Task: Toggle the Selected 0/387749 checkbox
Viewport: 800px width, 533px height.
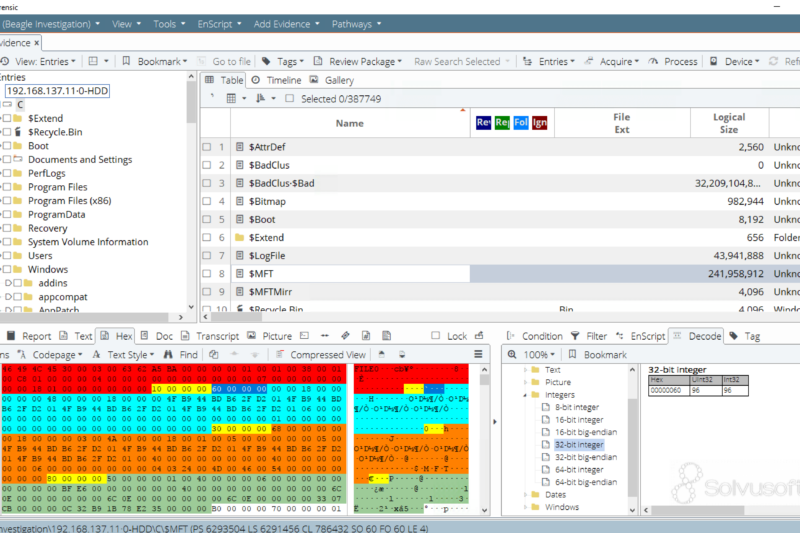Action: pyautogui.click(x=289, y=98)
